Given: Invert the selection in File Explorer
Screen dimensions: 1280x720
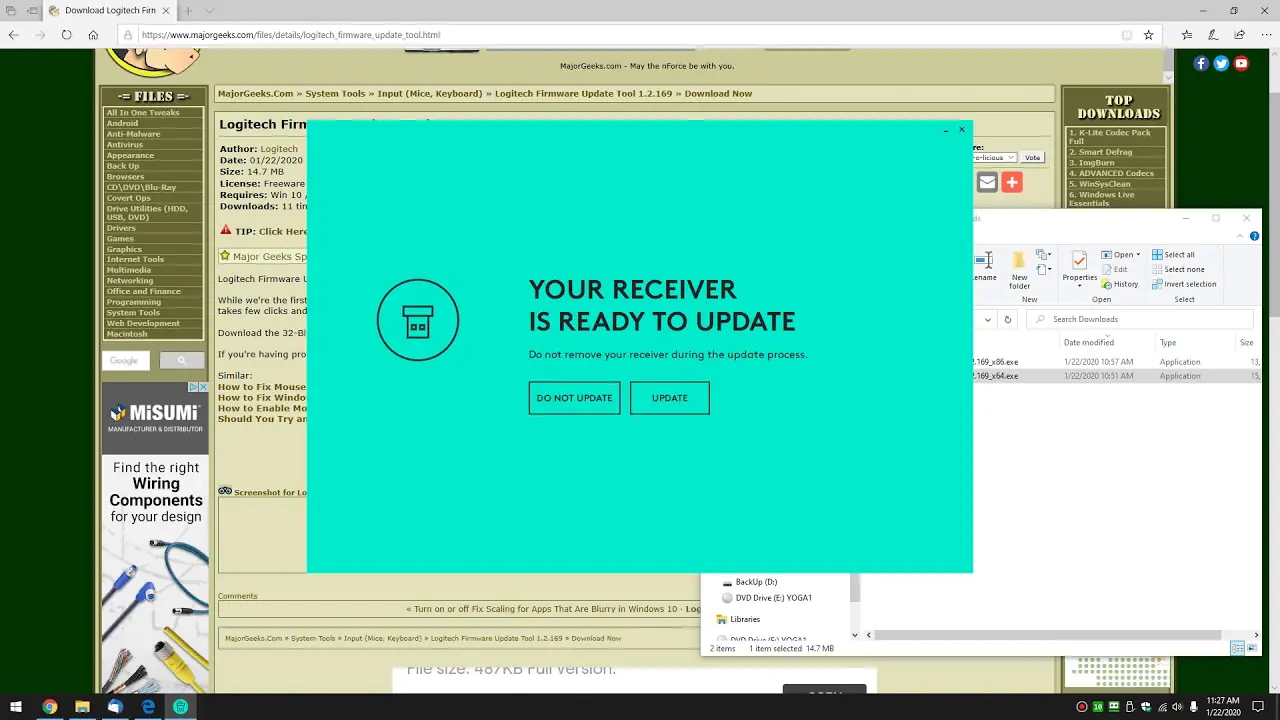Looking at the screenshot, I should (x=1190, y=284).
